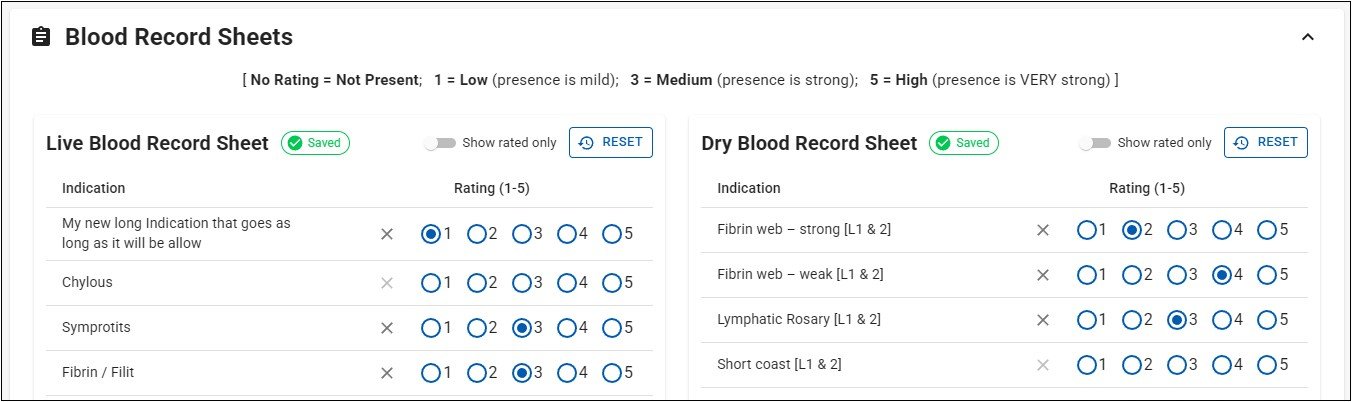The height and width of the screenshot is (402, 1352).
Task: Clear rating on Fibrin web – strong row
Action: coord(1042,230)
